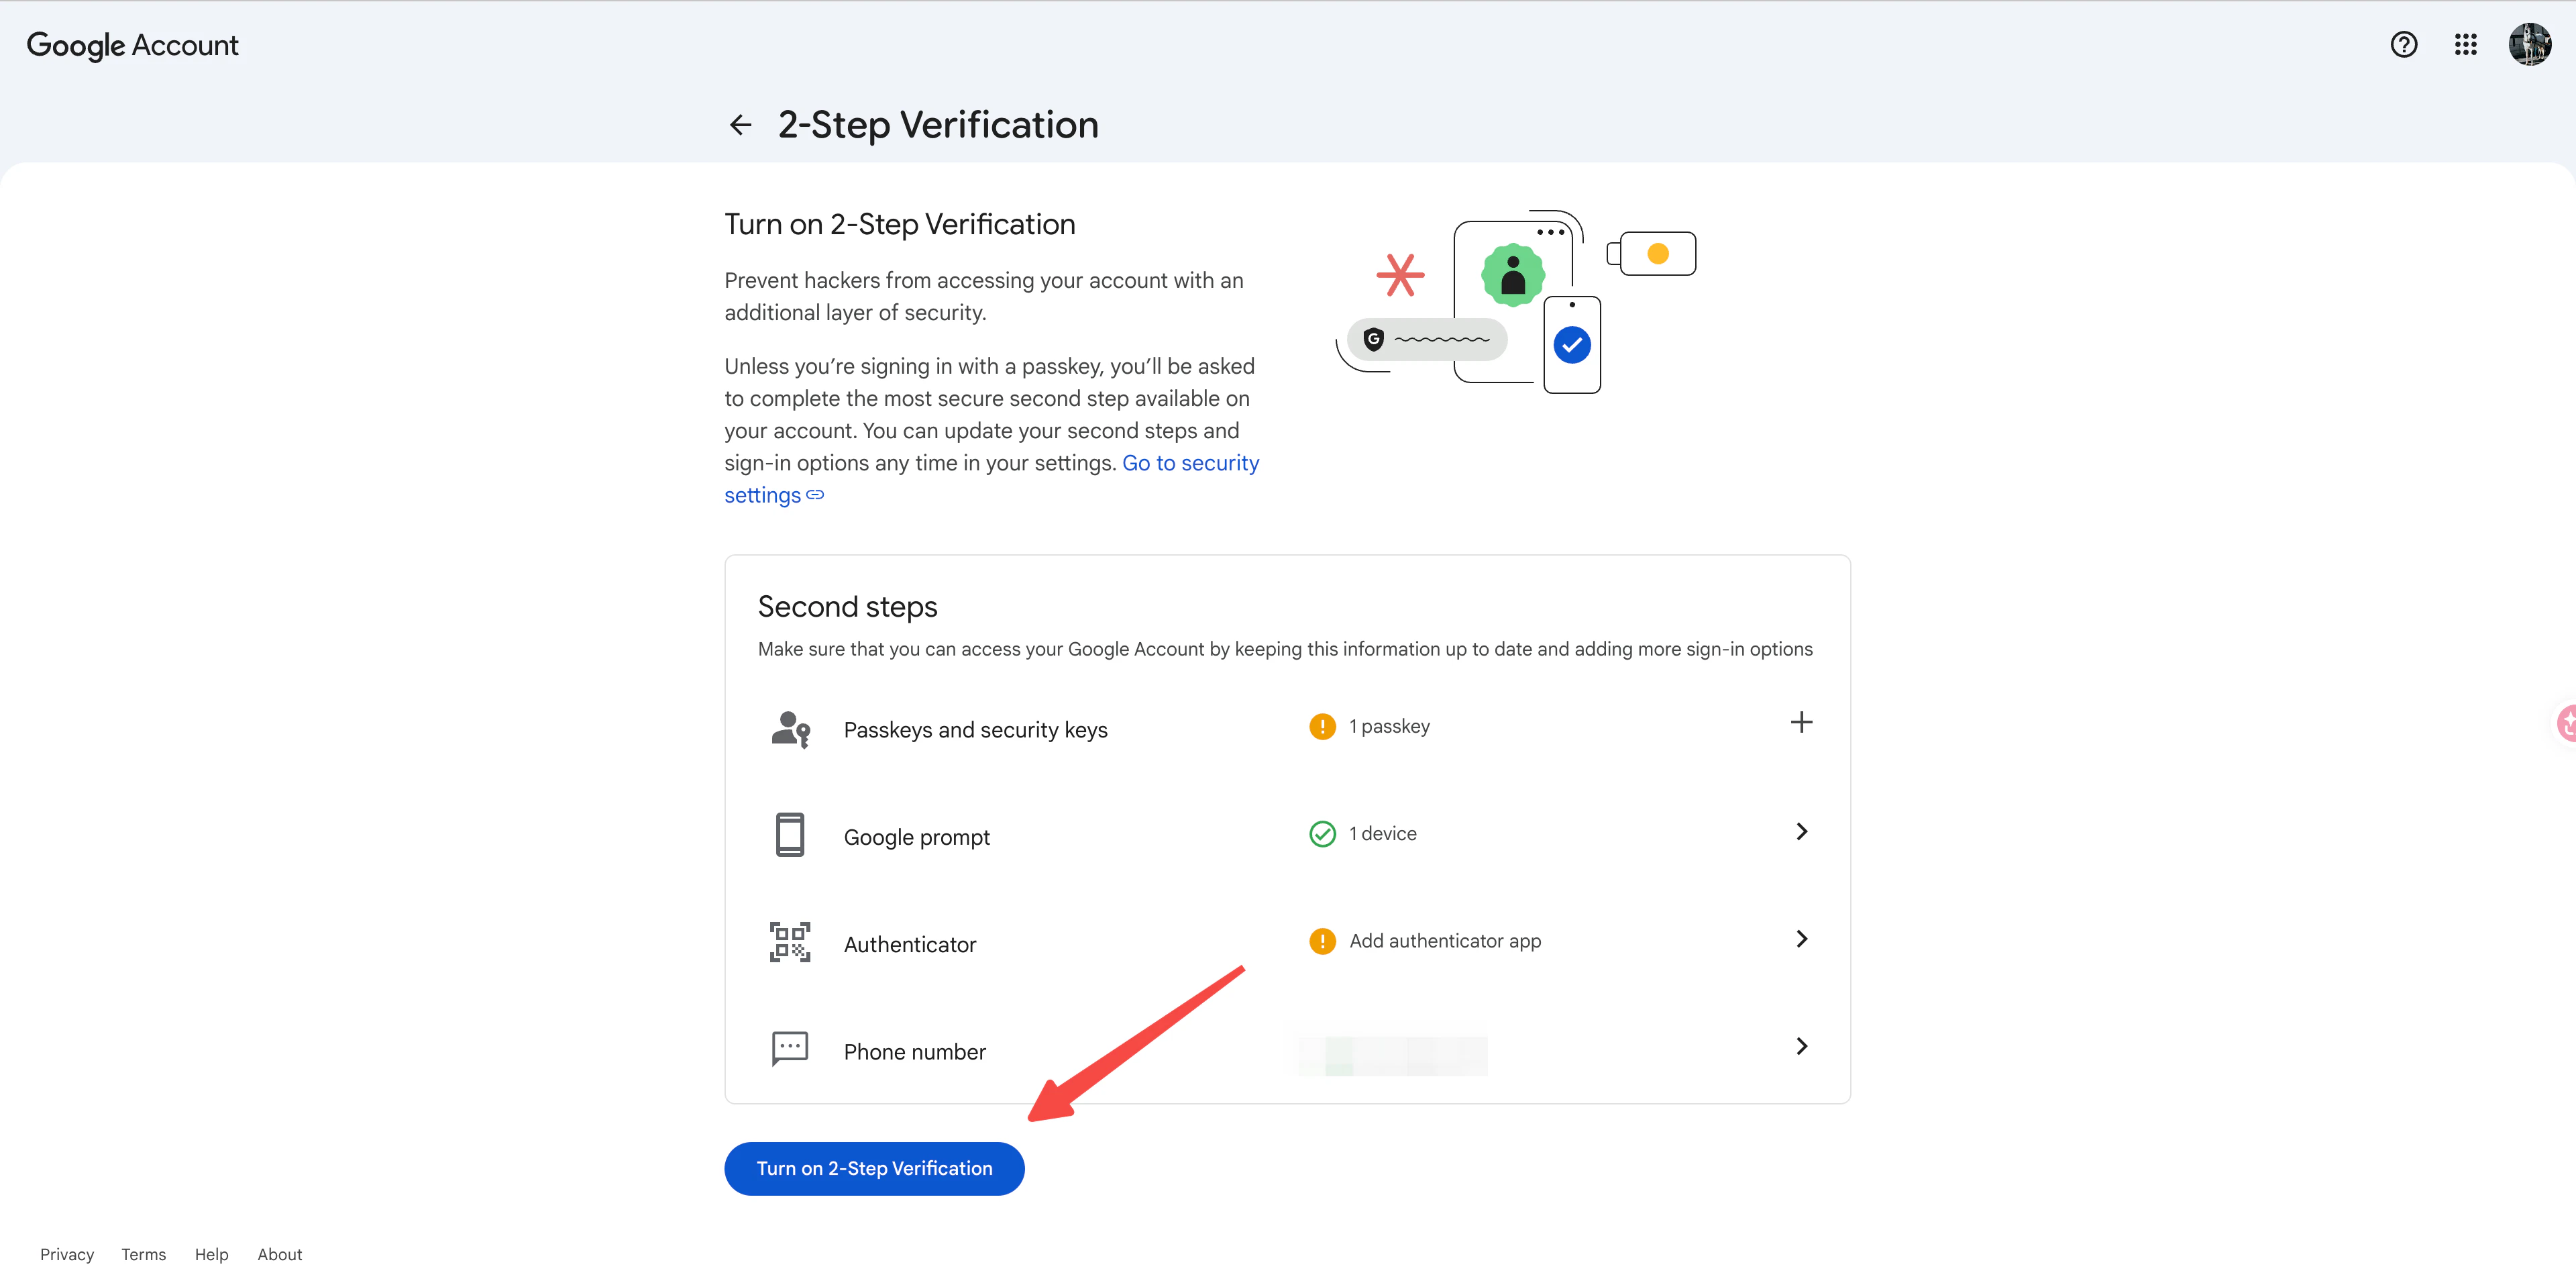This screenshot has height=1287, width=2576.
Task: Click the Authenticator QR code icon
Action: click(790, 942)
